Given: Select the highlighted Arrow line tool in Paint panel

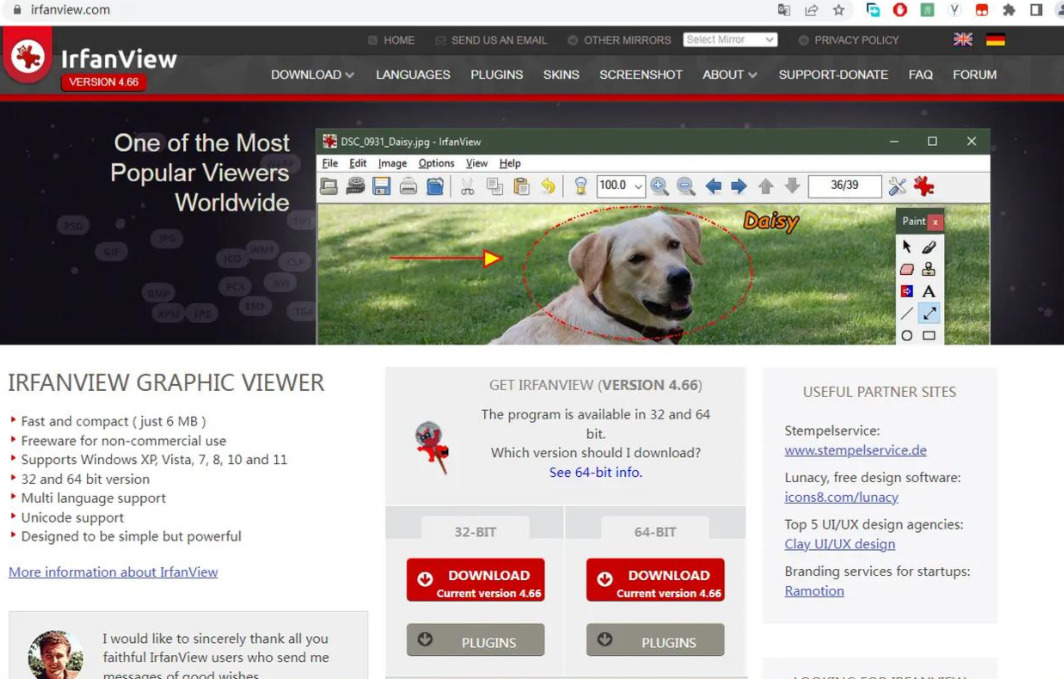Looking at the screenshot, I should coord(929,313).
